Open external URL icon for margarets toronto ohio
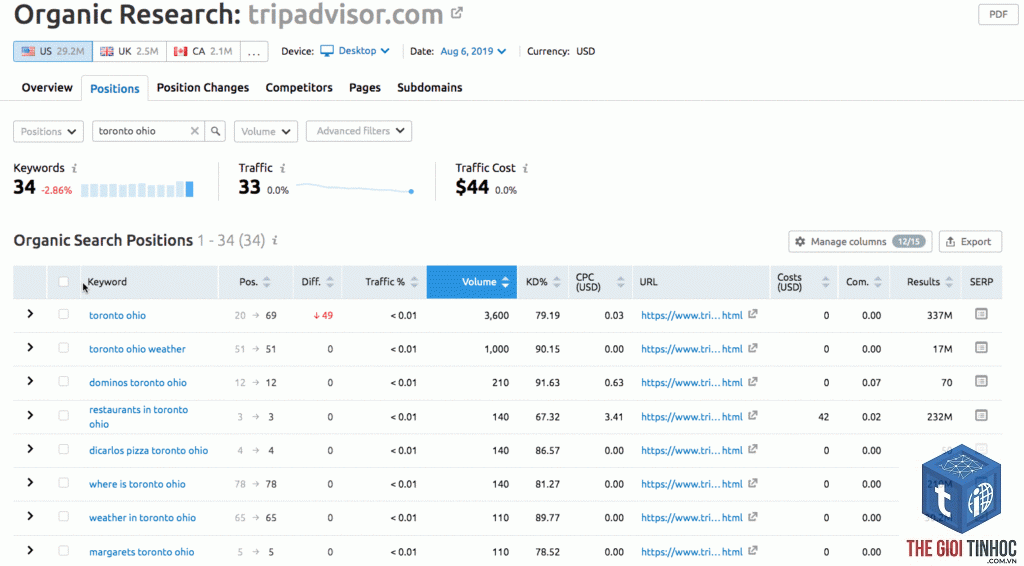The width and height of the screenshot is (1024, 566). 753,550
